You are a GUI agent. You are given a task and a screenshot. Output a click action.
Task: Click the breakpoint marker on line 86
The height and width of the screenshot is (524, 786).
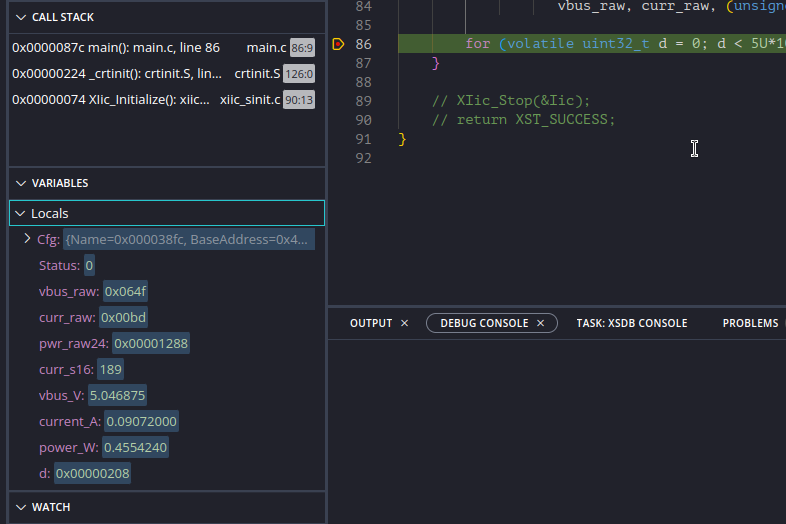click(x=338, y=44)
